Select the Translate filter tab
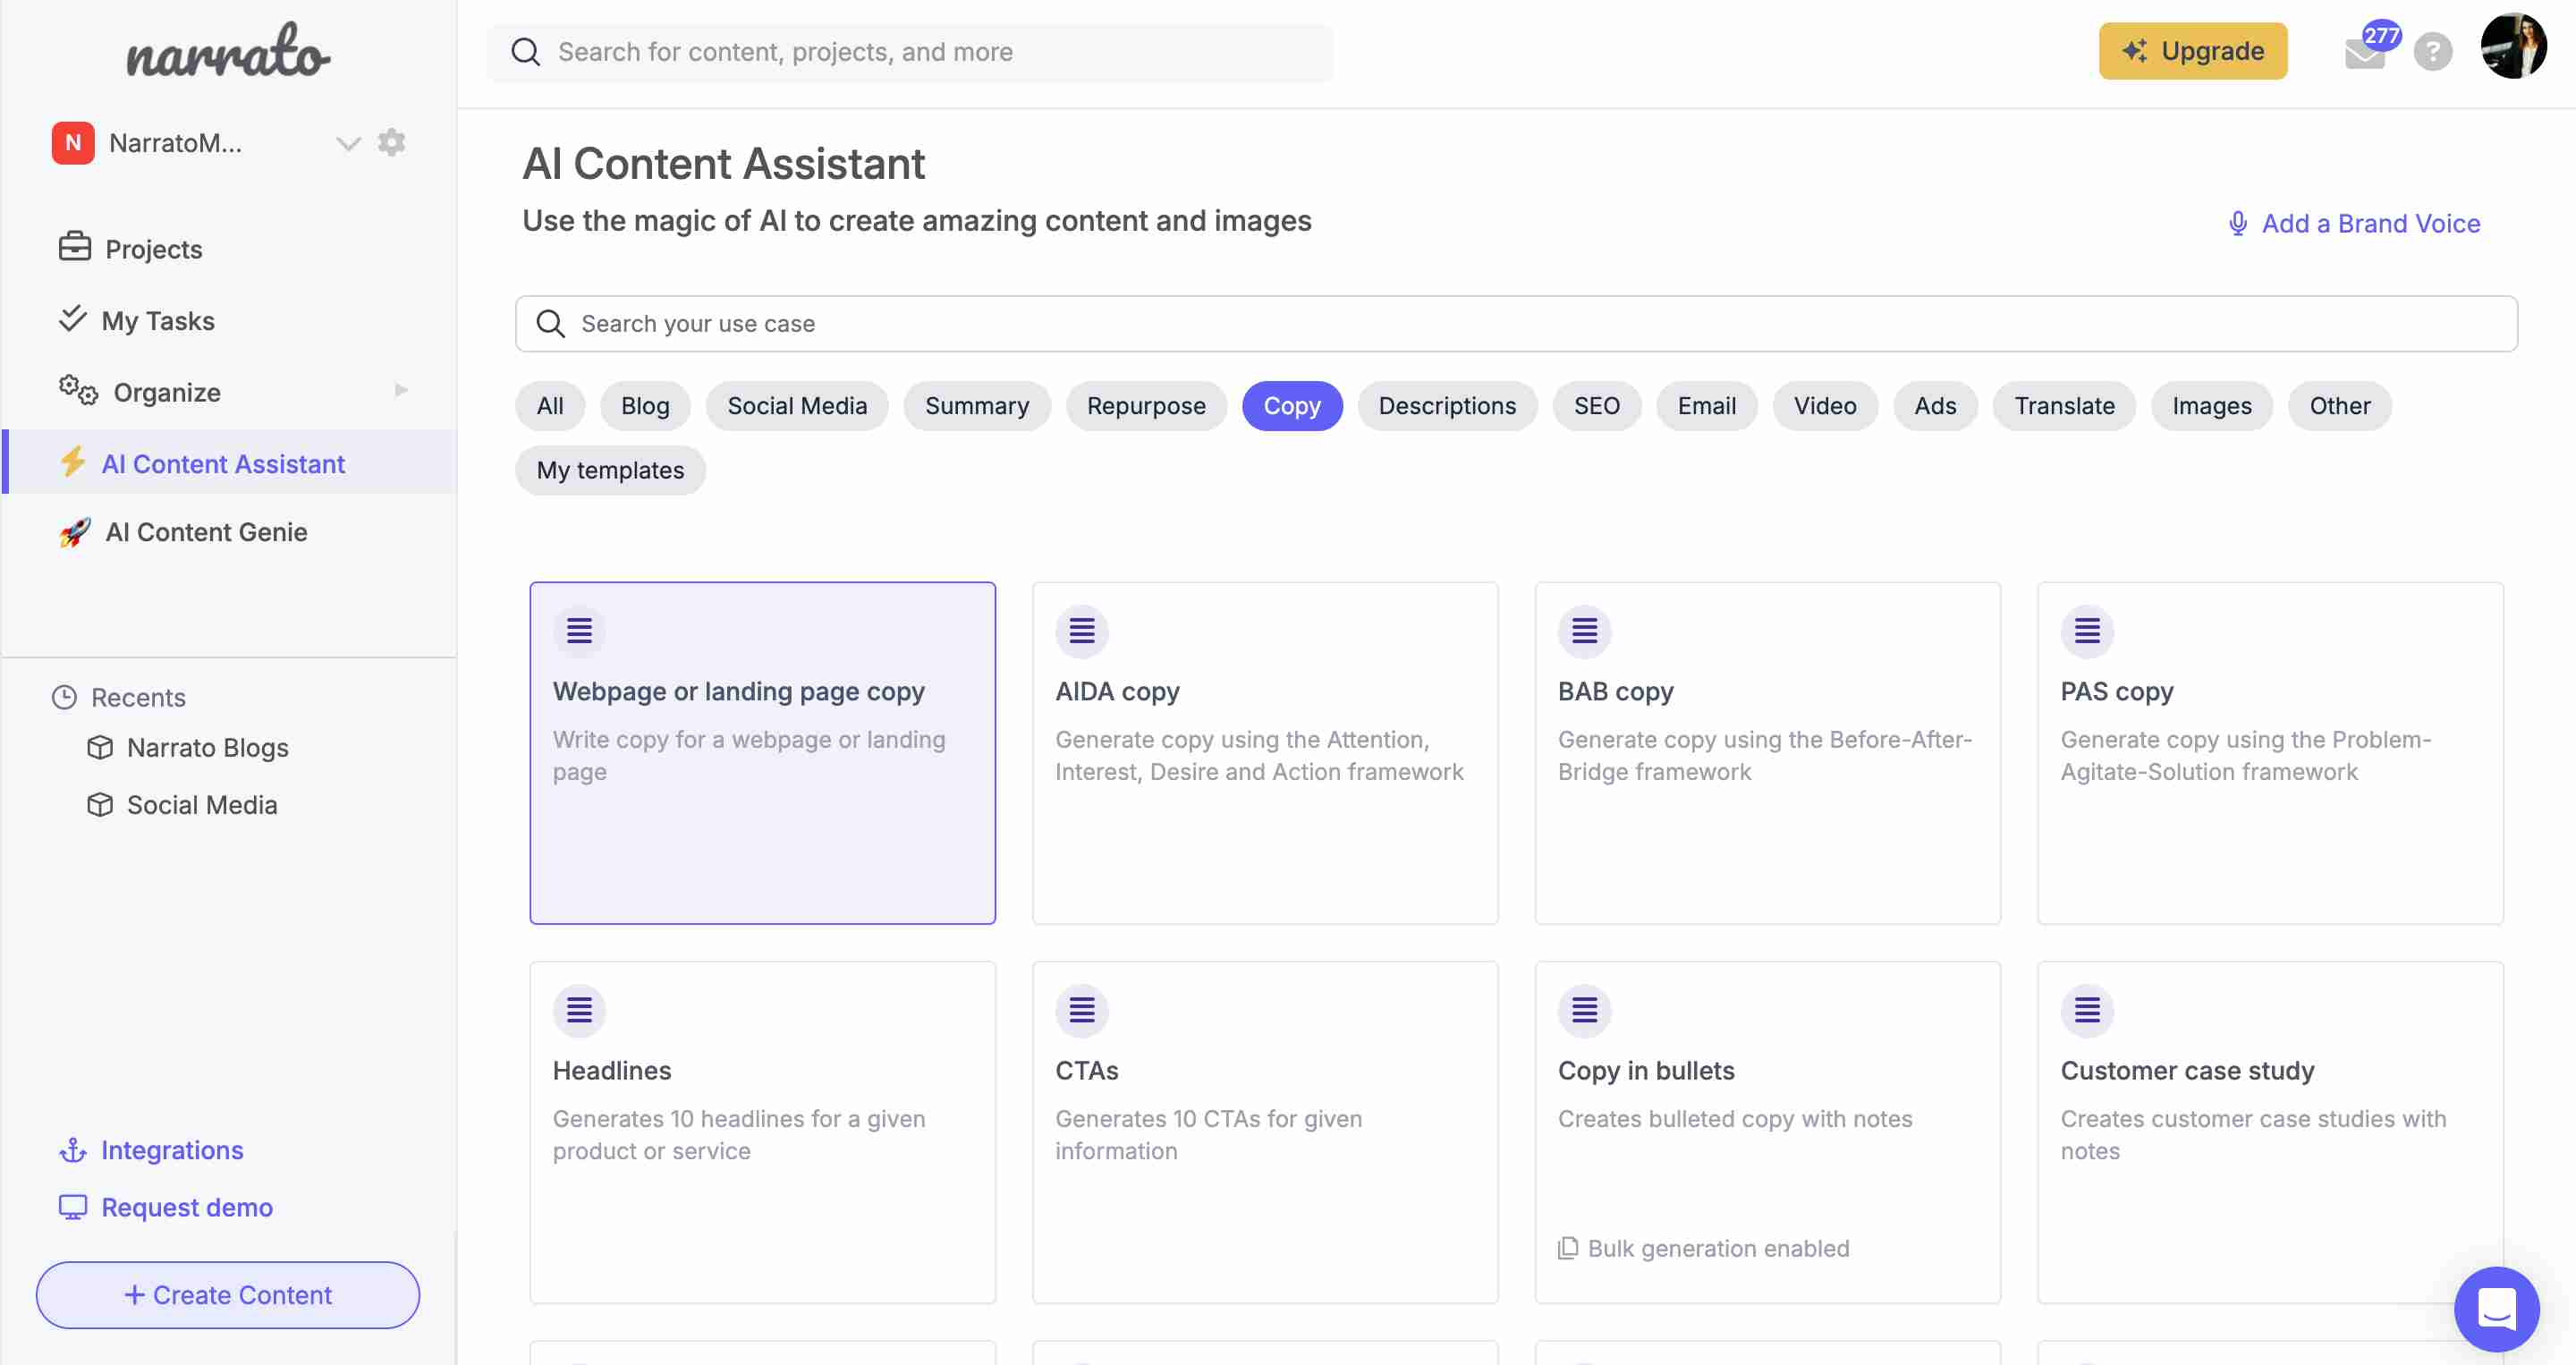This screenshot has width=2576, height=1365. (x=2064, y=406)
